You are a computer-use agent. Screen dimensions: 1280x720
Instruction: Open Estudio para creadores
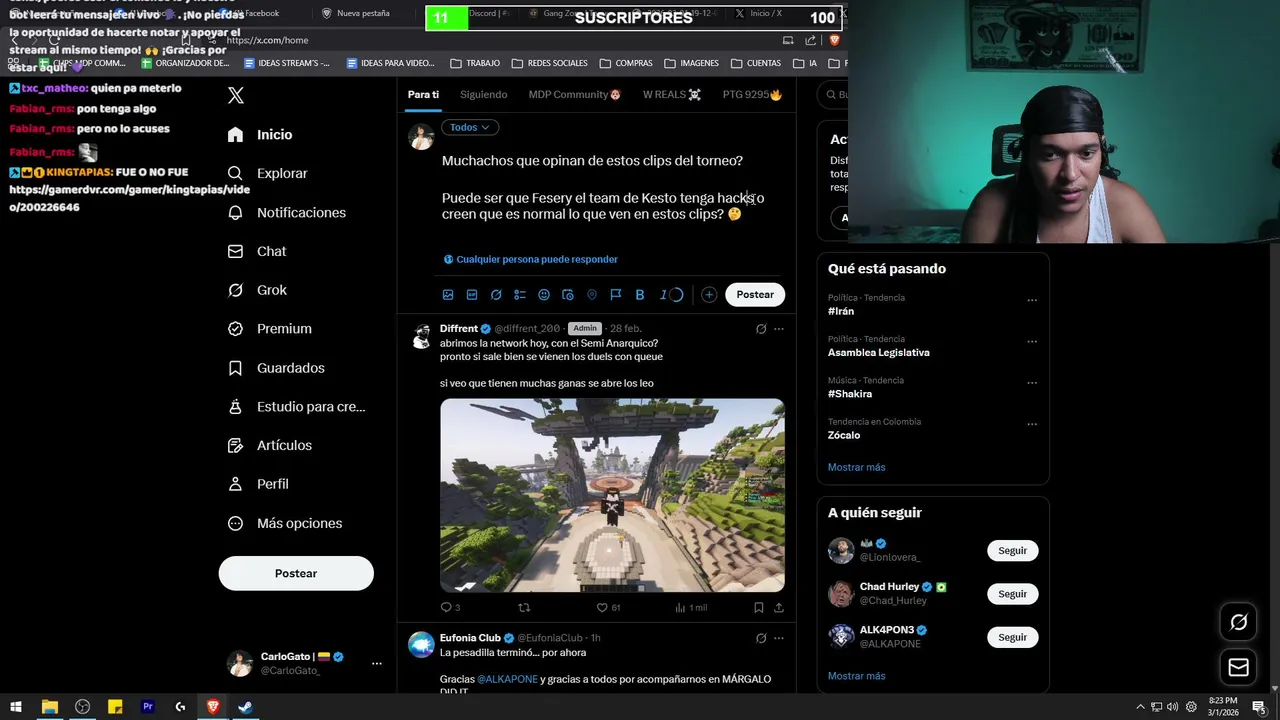coord(296,406)
